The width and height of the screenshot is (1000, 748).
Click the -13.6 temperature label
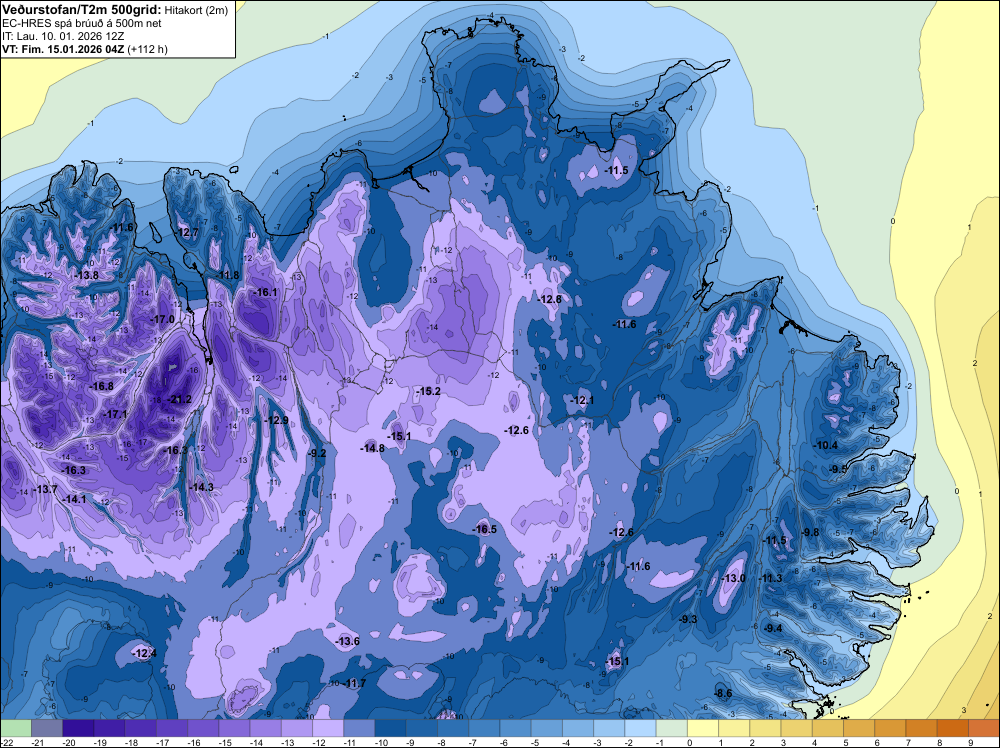pyautogui.click(x=348, y=641)
